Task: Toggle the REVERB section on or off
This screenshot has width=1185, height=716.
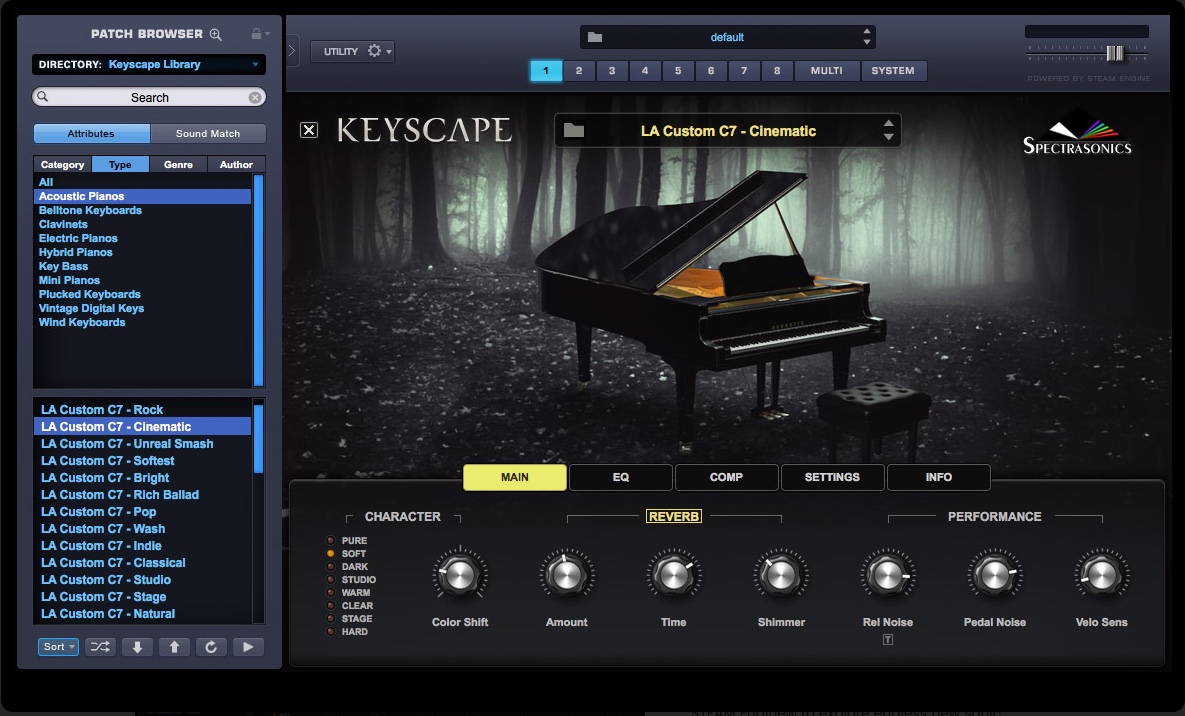Action: point(674,516)
